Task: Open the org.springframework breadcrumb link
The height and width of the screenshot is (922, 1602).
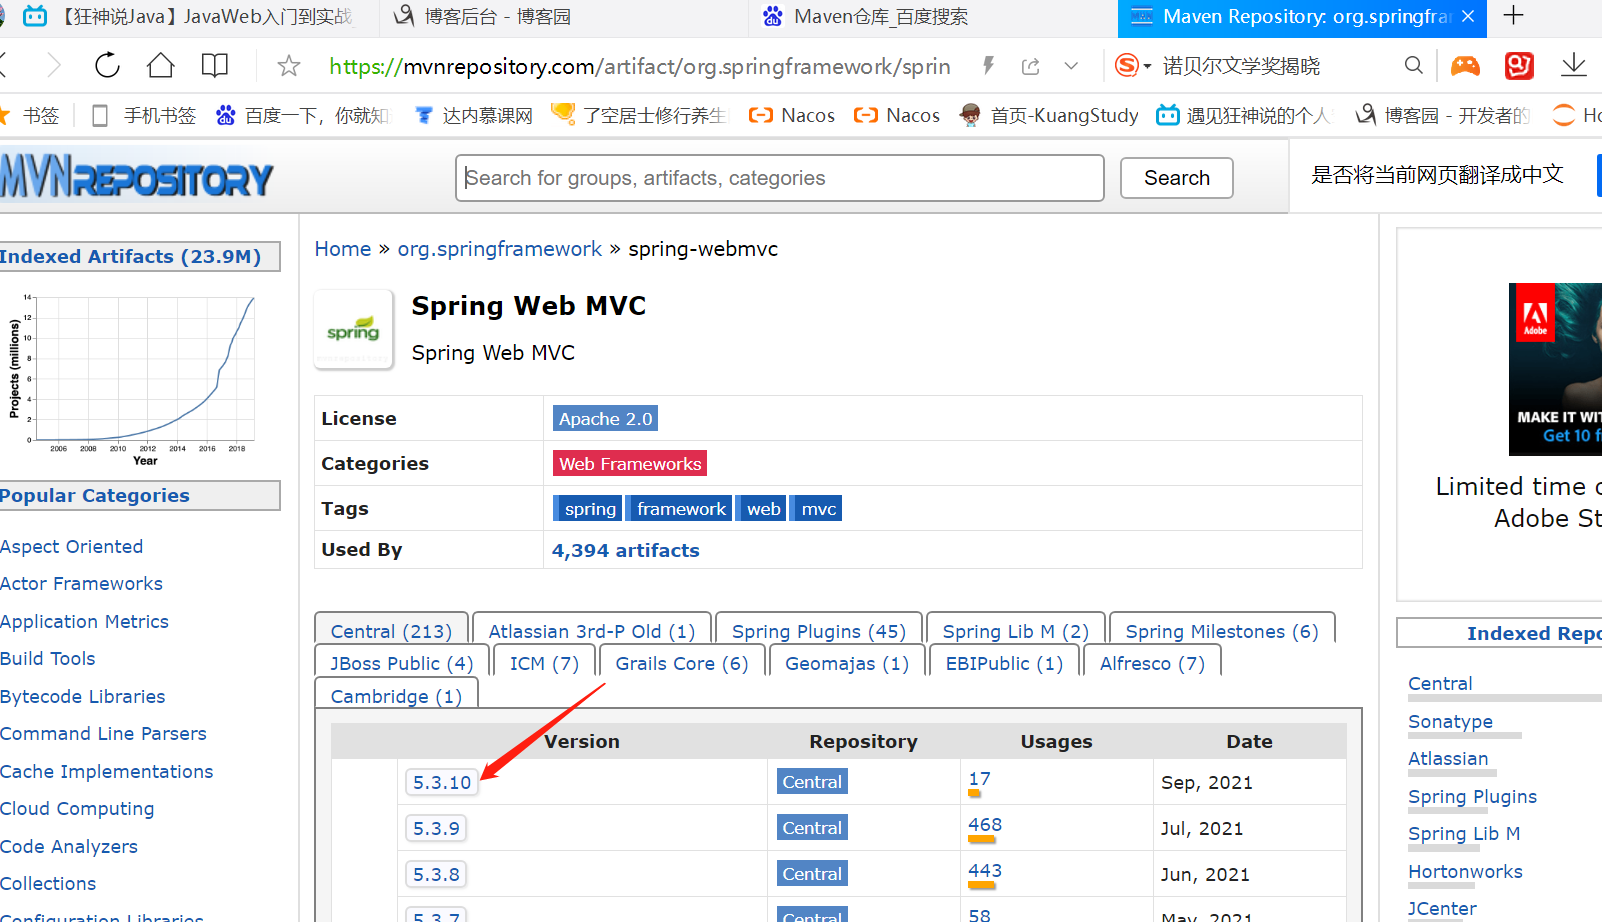Action: point(500,249)
